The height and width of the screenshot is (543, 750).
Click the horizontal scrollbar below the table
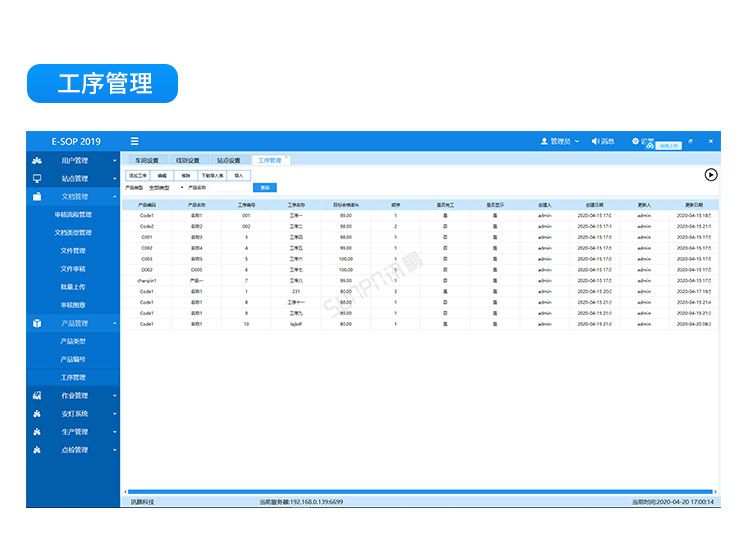point(418,491)
